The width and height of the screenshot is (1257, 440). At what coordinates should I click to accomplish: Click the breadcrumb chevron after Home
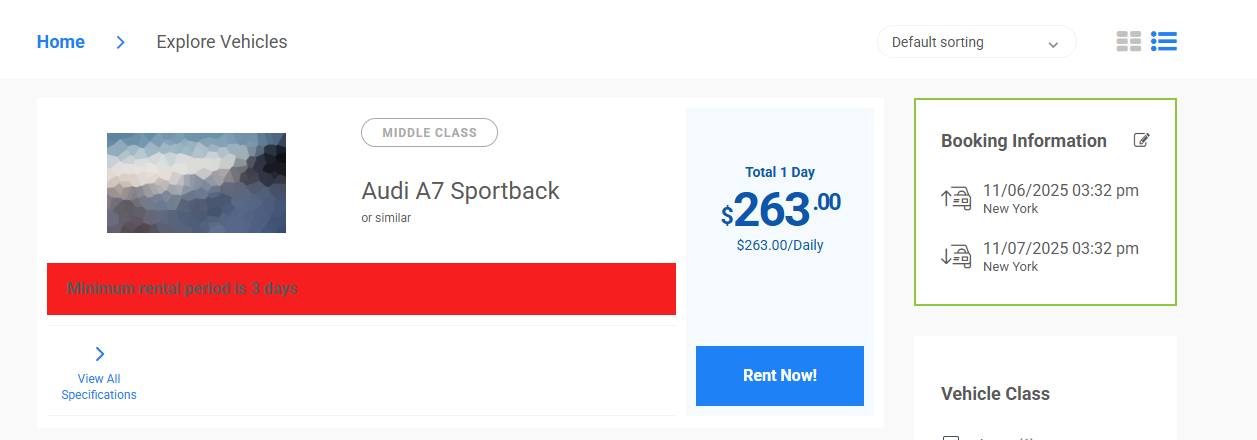(x=120, y=42)
